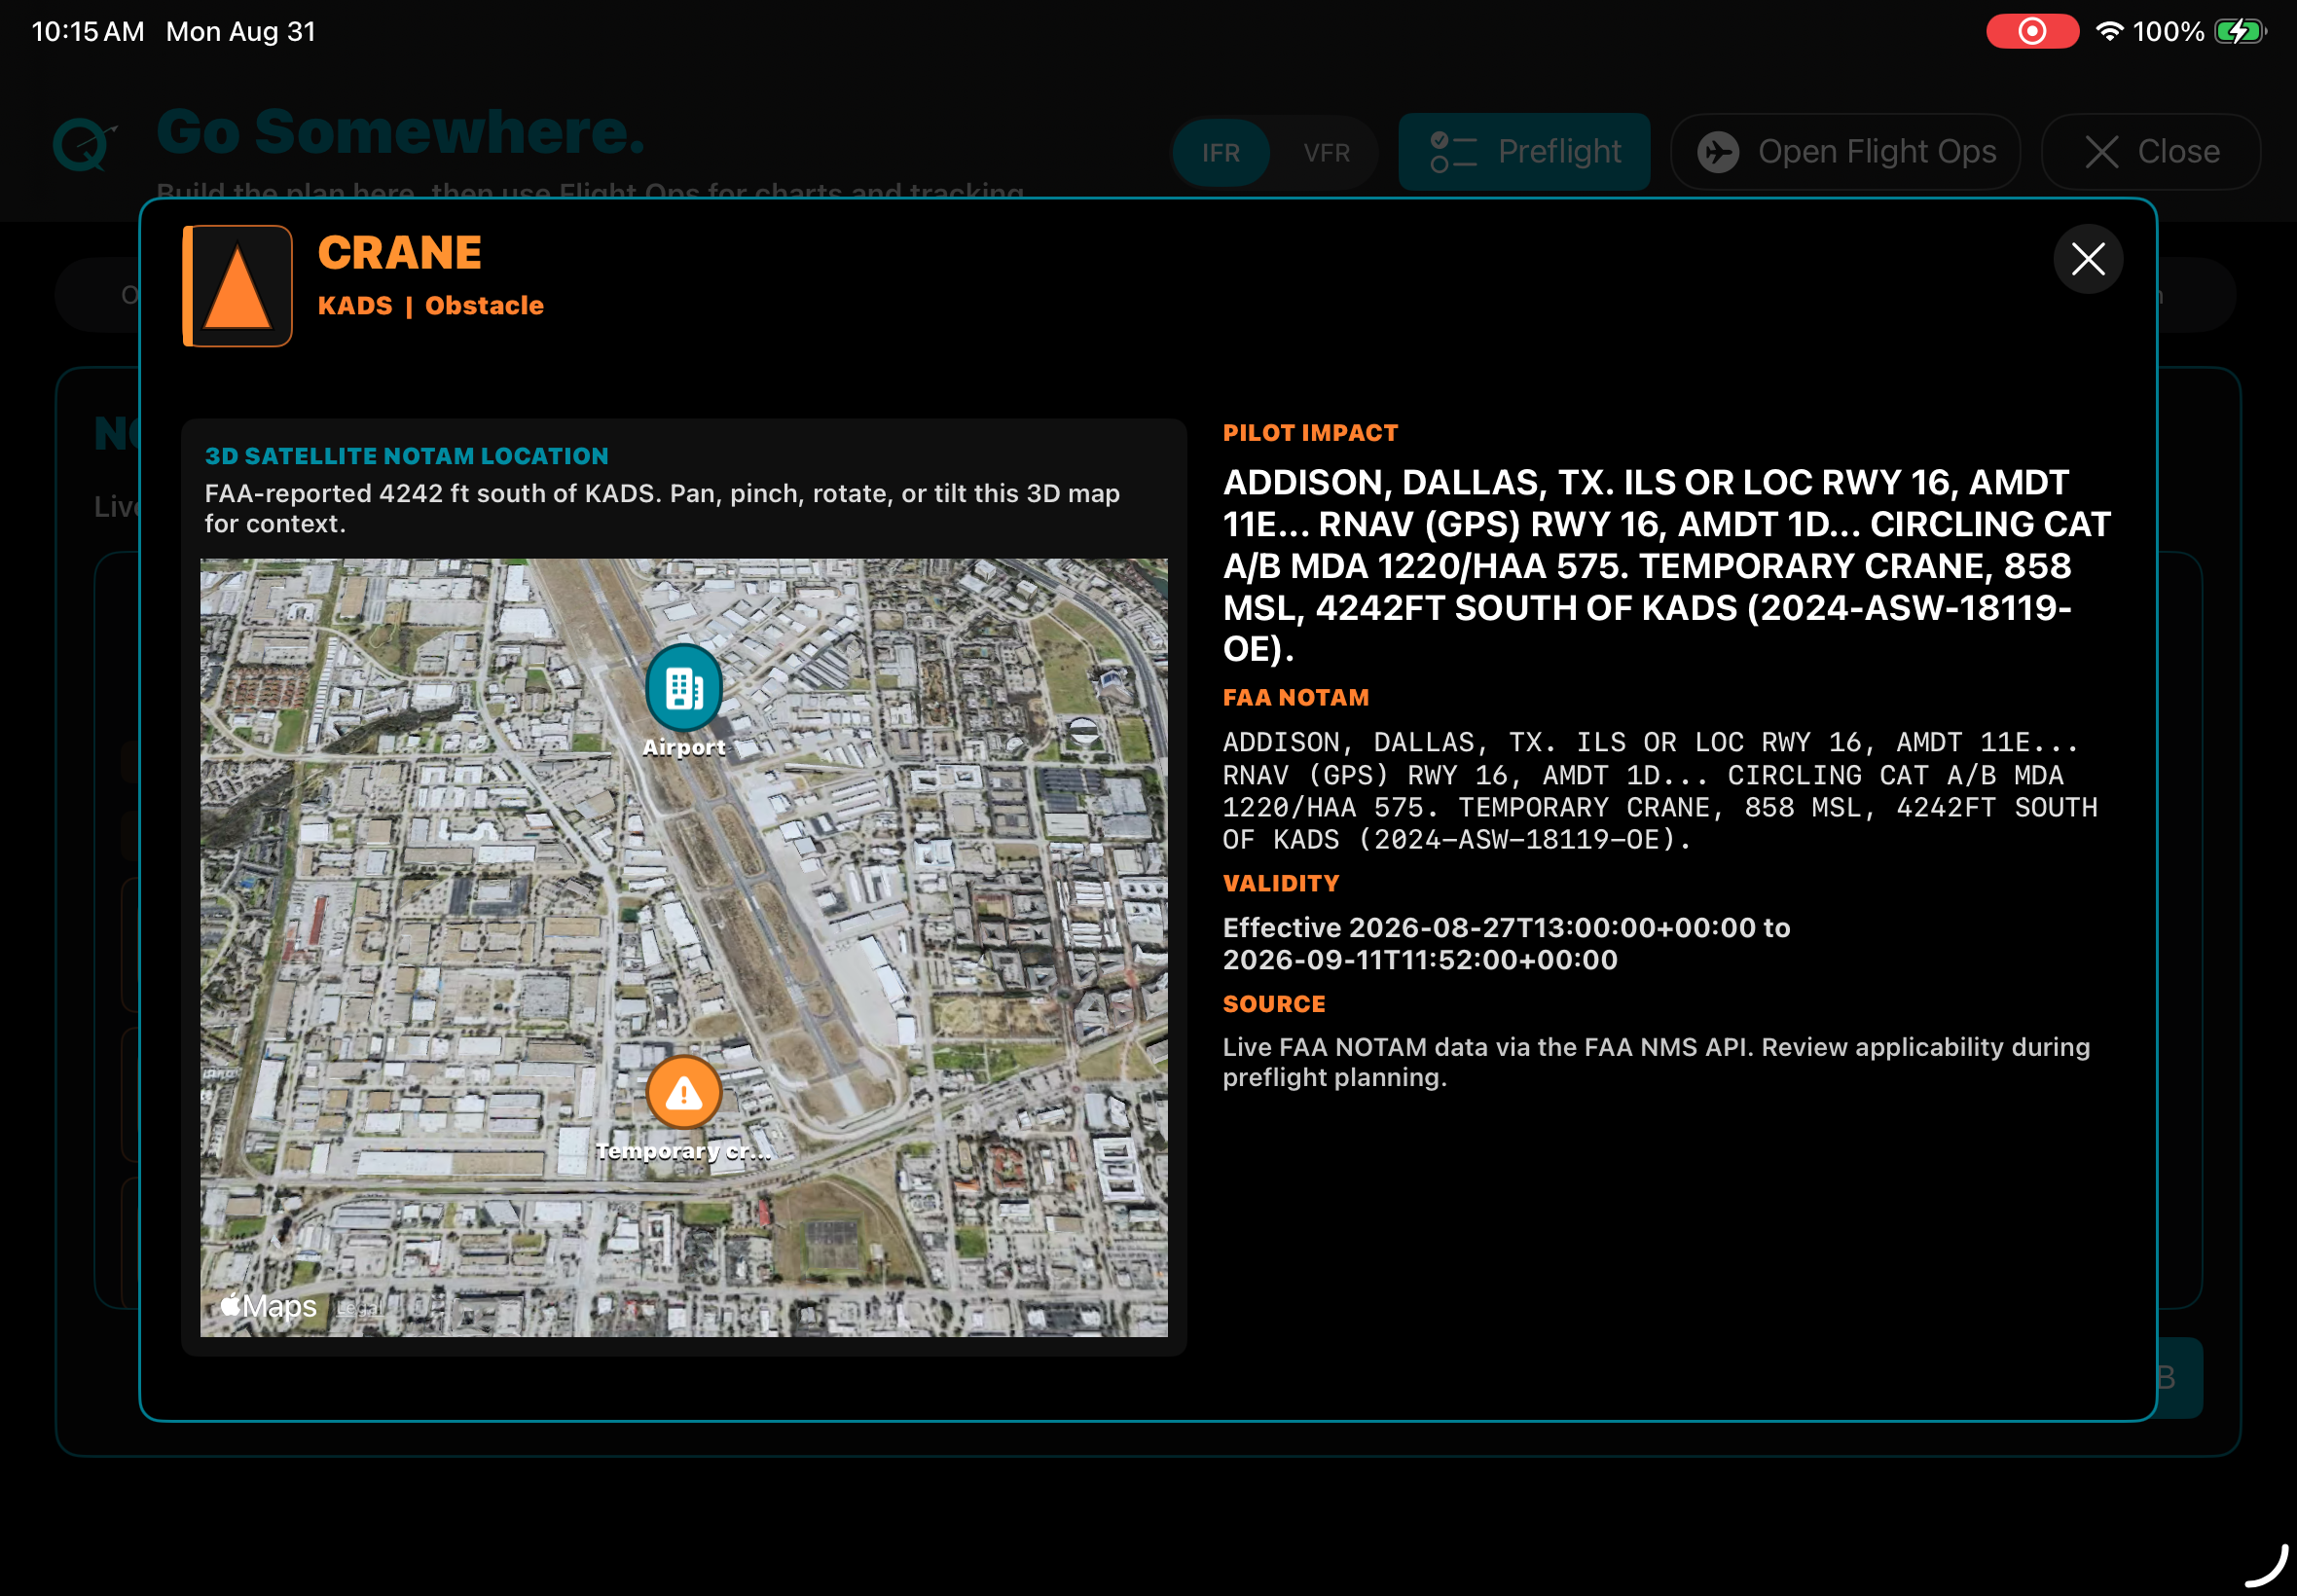Viewport: 2297px width, 1596px height.
Task: Click the CRANE title text
Action: [x=399, y=252]
